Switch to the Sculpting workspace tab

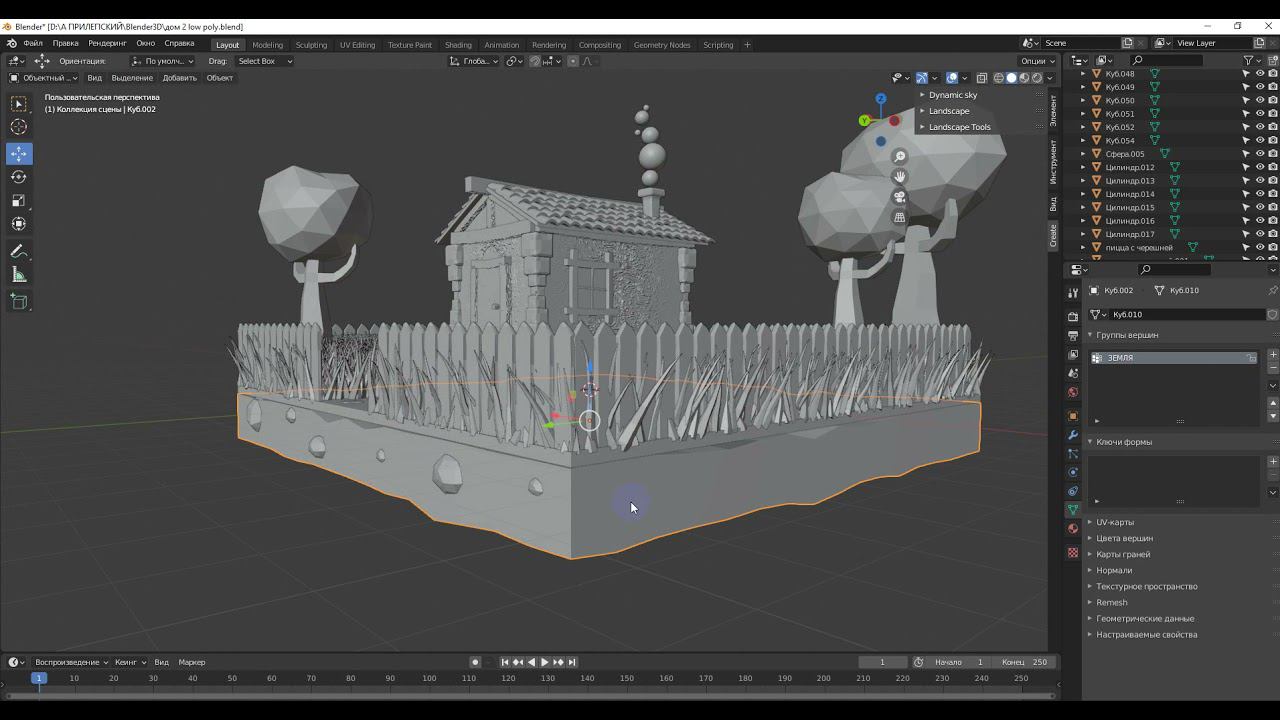(311, 45)
